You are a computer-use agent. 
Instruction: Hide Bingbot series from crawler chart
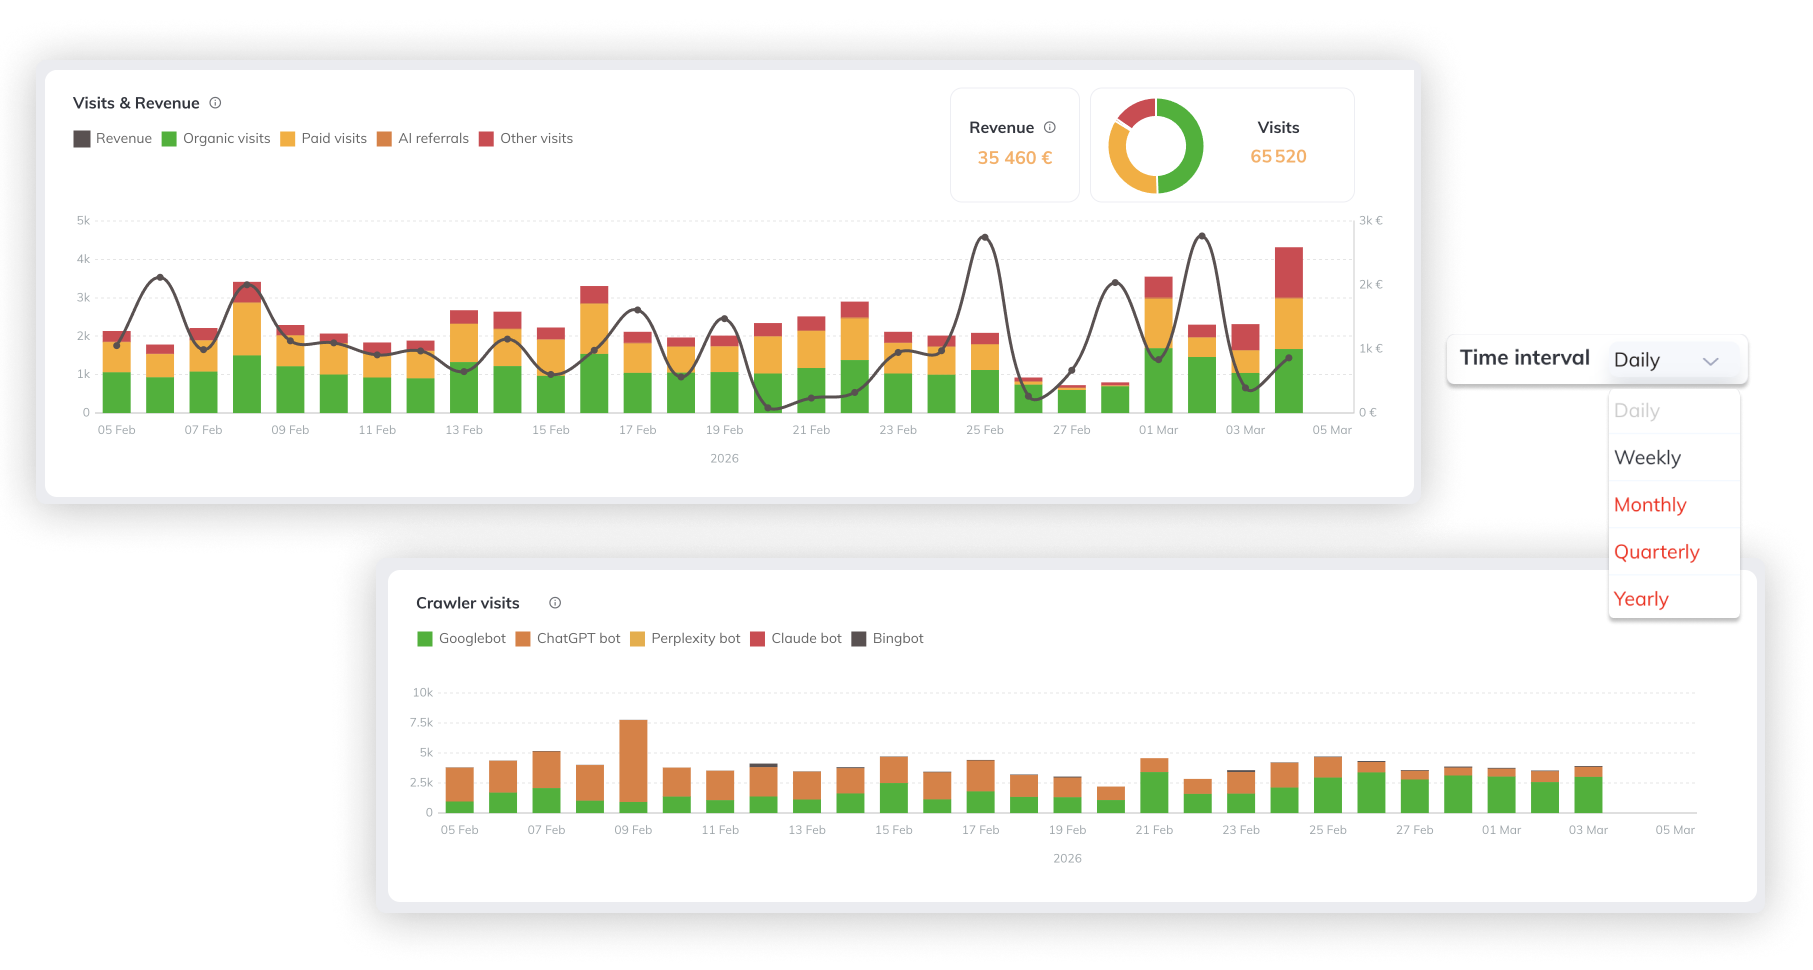pos(888,639)
